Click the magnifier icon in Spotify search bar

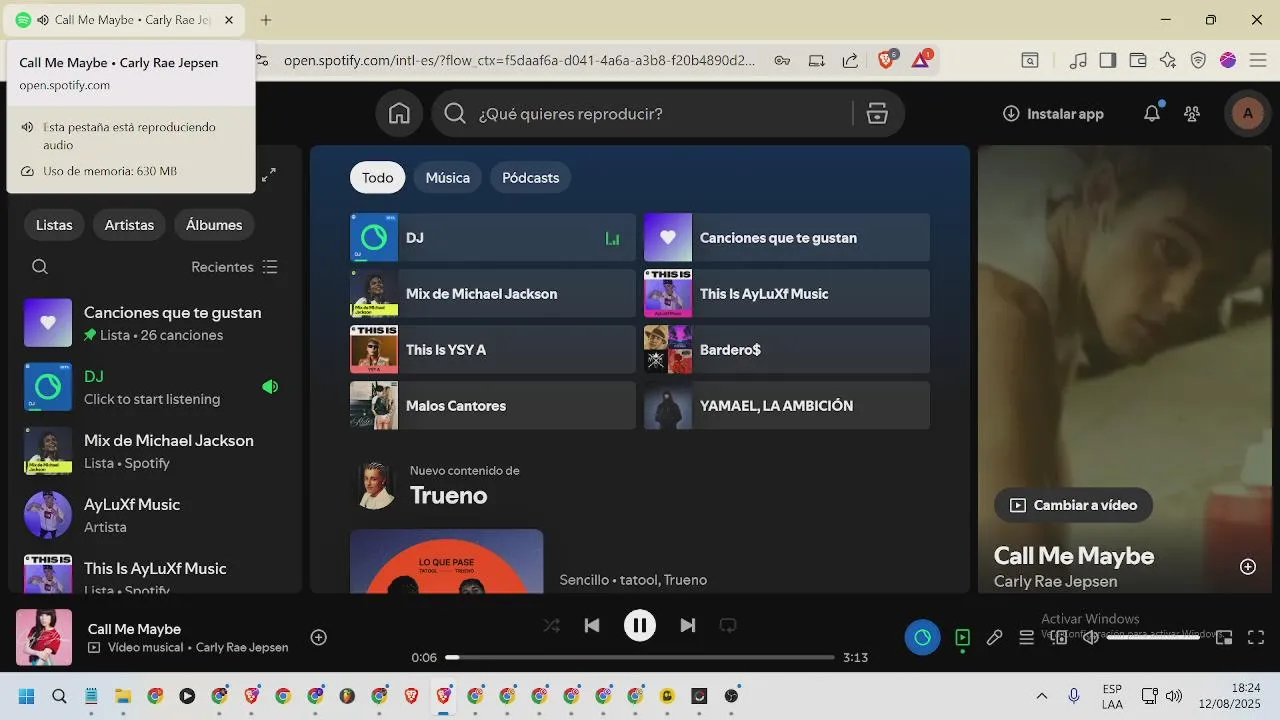point(455,114)
